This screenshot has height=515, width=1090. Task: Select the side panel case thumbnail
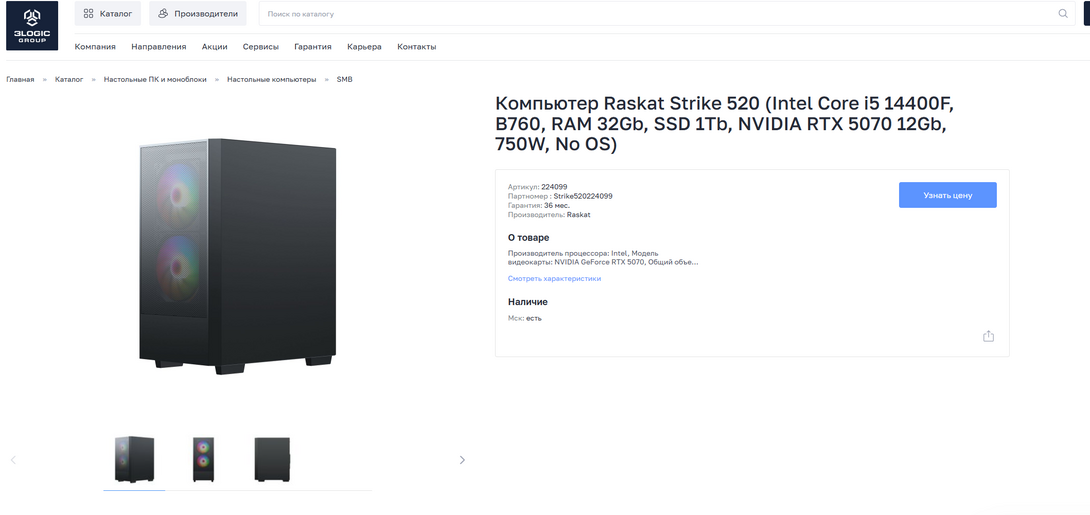[272, 459]
